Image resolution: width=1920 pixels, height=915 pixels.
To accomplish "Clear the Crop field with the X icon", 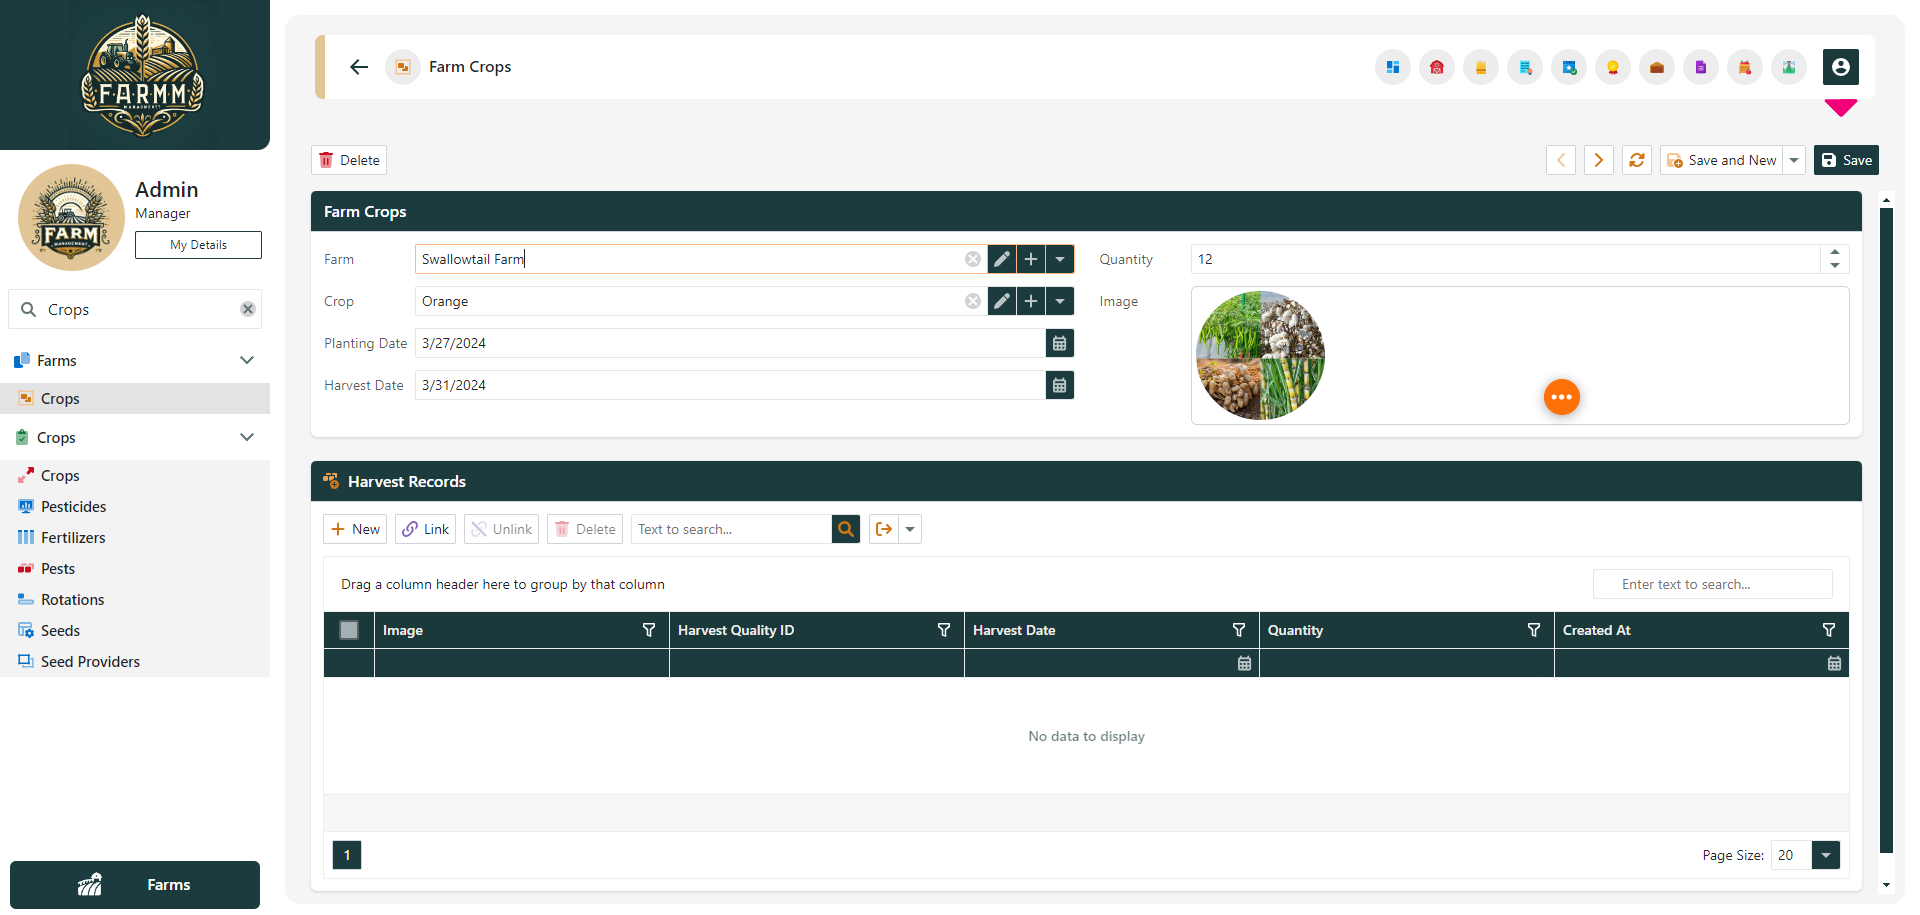I will 972,301.
